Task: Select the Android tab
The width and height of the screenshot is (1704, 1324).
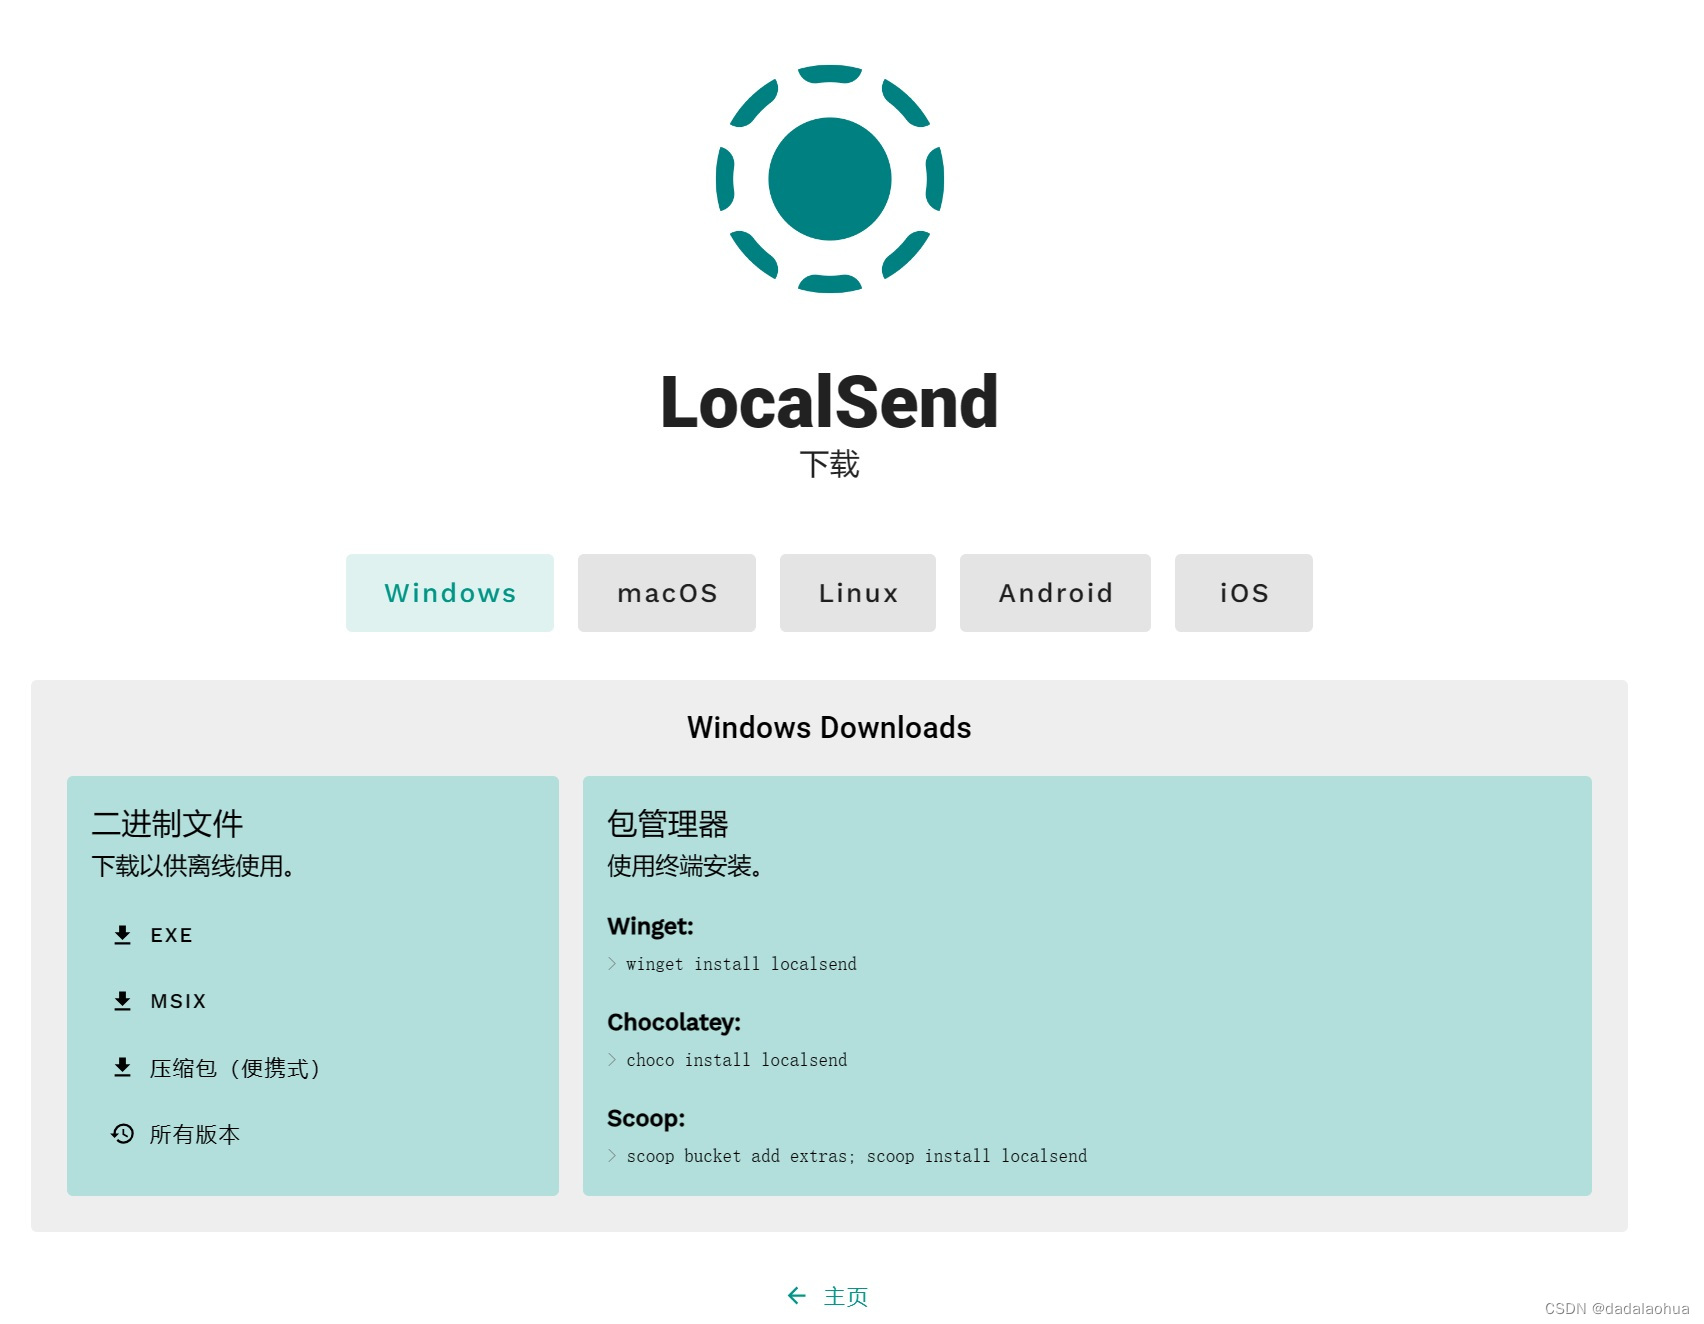Action: click(1055, 593)
